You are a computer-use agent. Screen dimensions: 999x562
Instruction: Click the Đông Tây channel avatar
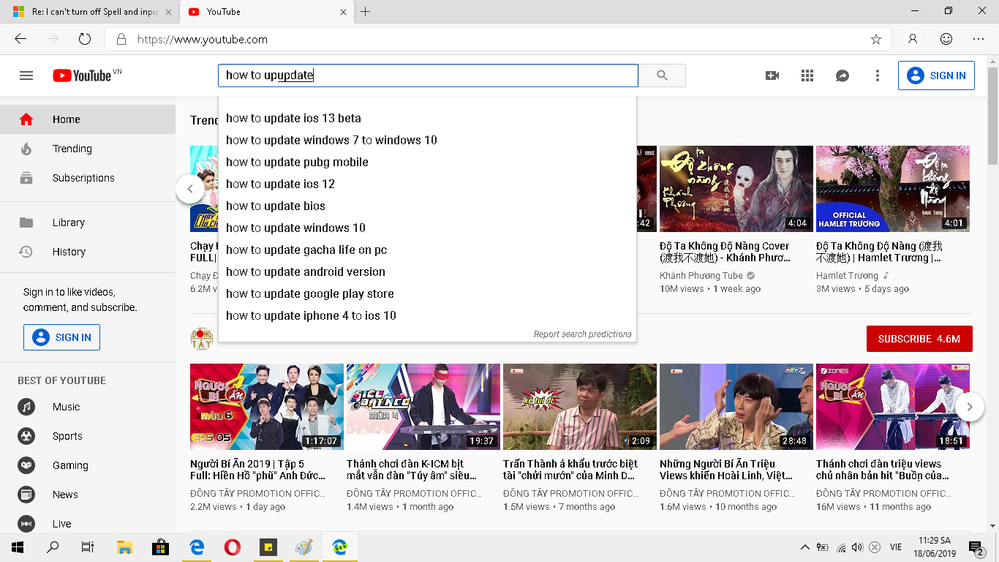(x=201, y=338)
